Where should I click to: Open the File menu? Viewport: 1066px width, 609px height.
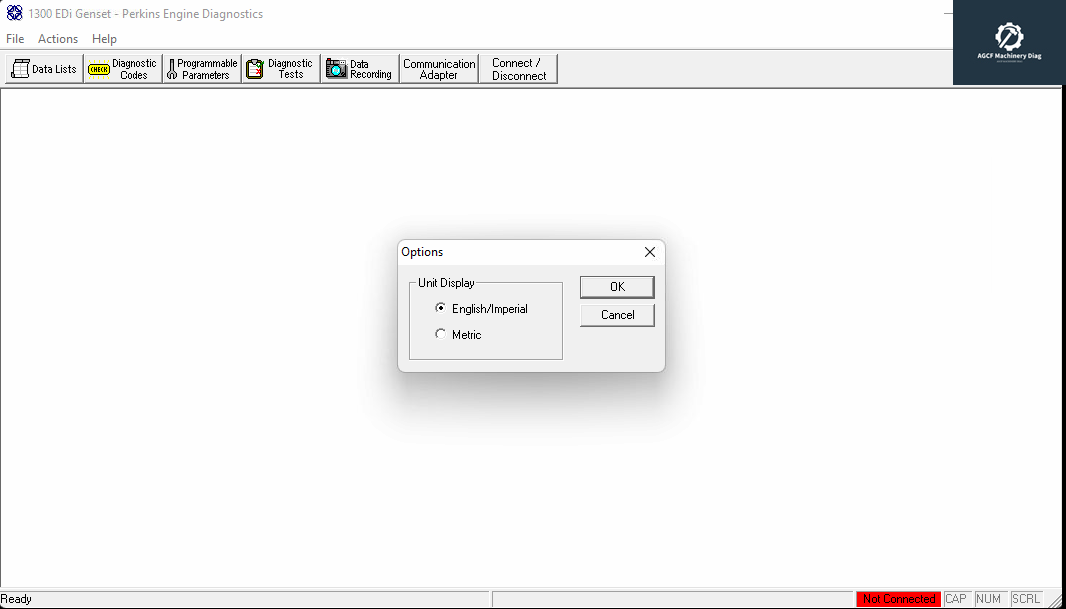click(15, 38)
